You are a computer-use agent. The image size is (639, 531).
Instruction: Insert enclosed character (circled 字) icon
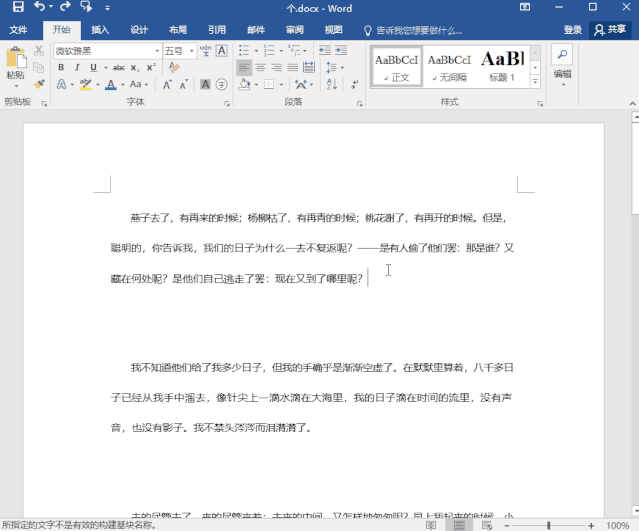tap(222, 84)
